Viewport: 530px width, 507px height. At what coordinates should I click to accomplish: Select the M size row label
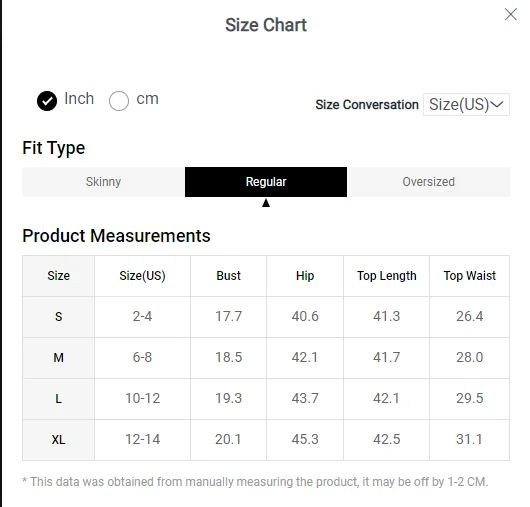(x=58, y=358)
